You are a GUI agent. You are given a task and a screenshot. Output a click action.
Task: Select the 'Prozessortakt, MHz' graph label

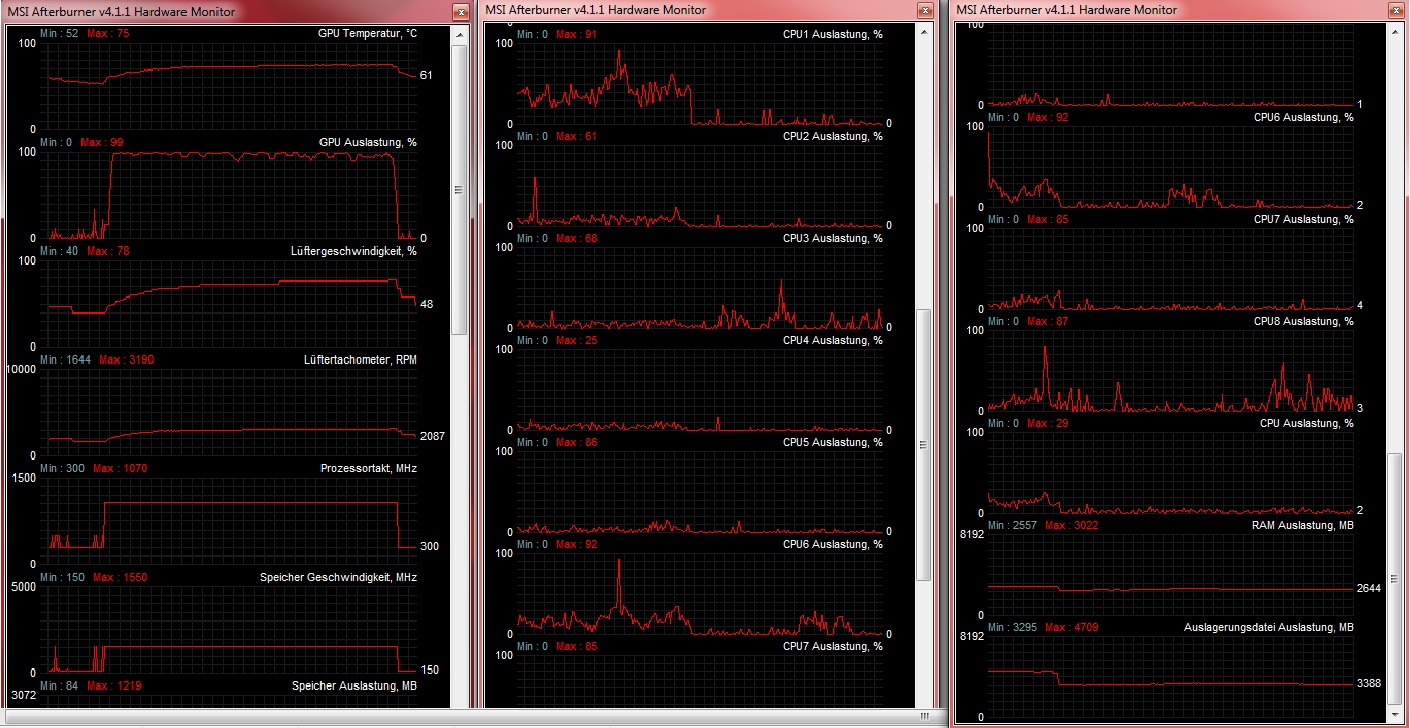(x=369, y=469)
